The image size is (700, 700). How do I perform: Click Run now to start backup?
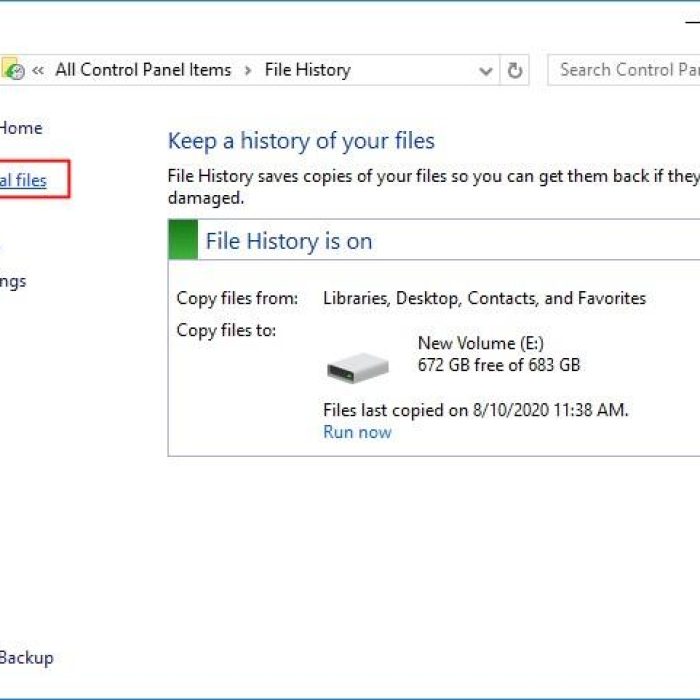point(357,432)
